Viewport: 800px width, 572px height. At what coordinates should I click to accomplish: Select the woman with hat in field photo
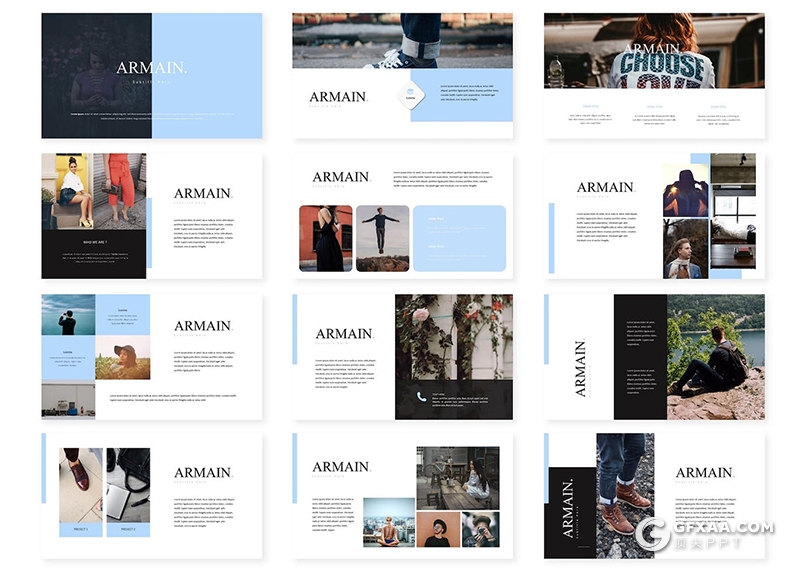123,357
